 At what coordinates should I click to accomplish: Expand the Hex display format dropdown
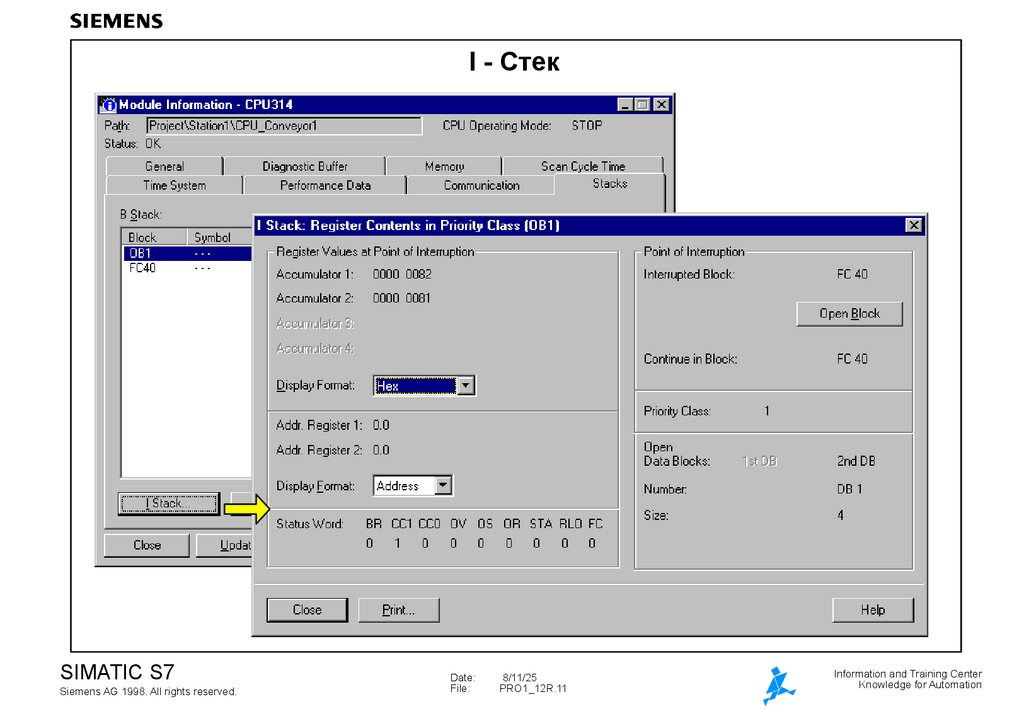point(465,386)
